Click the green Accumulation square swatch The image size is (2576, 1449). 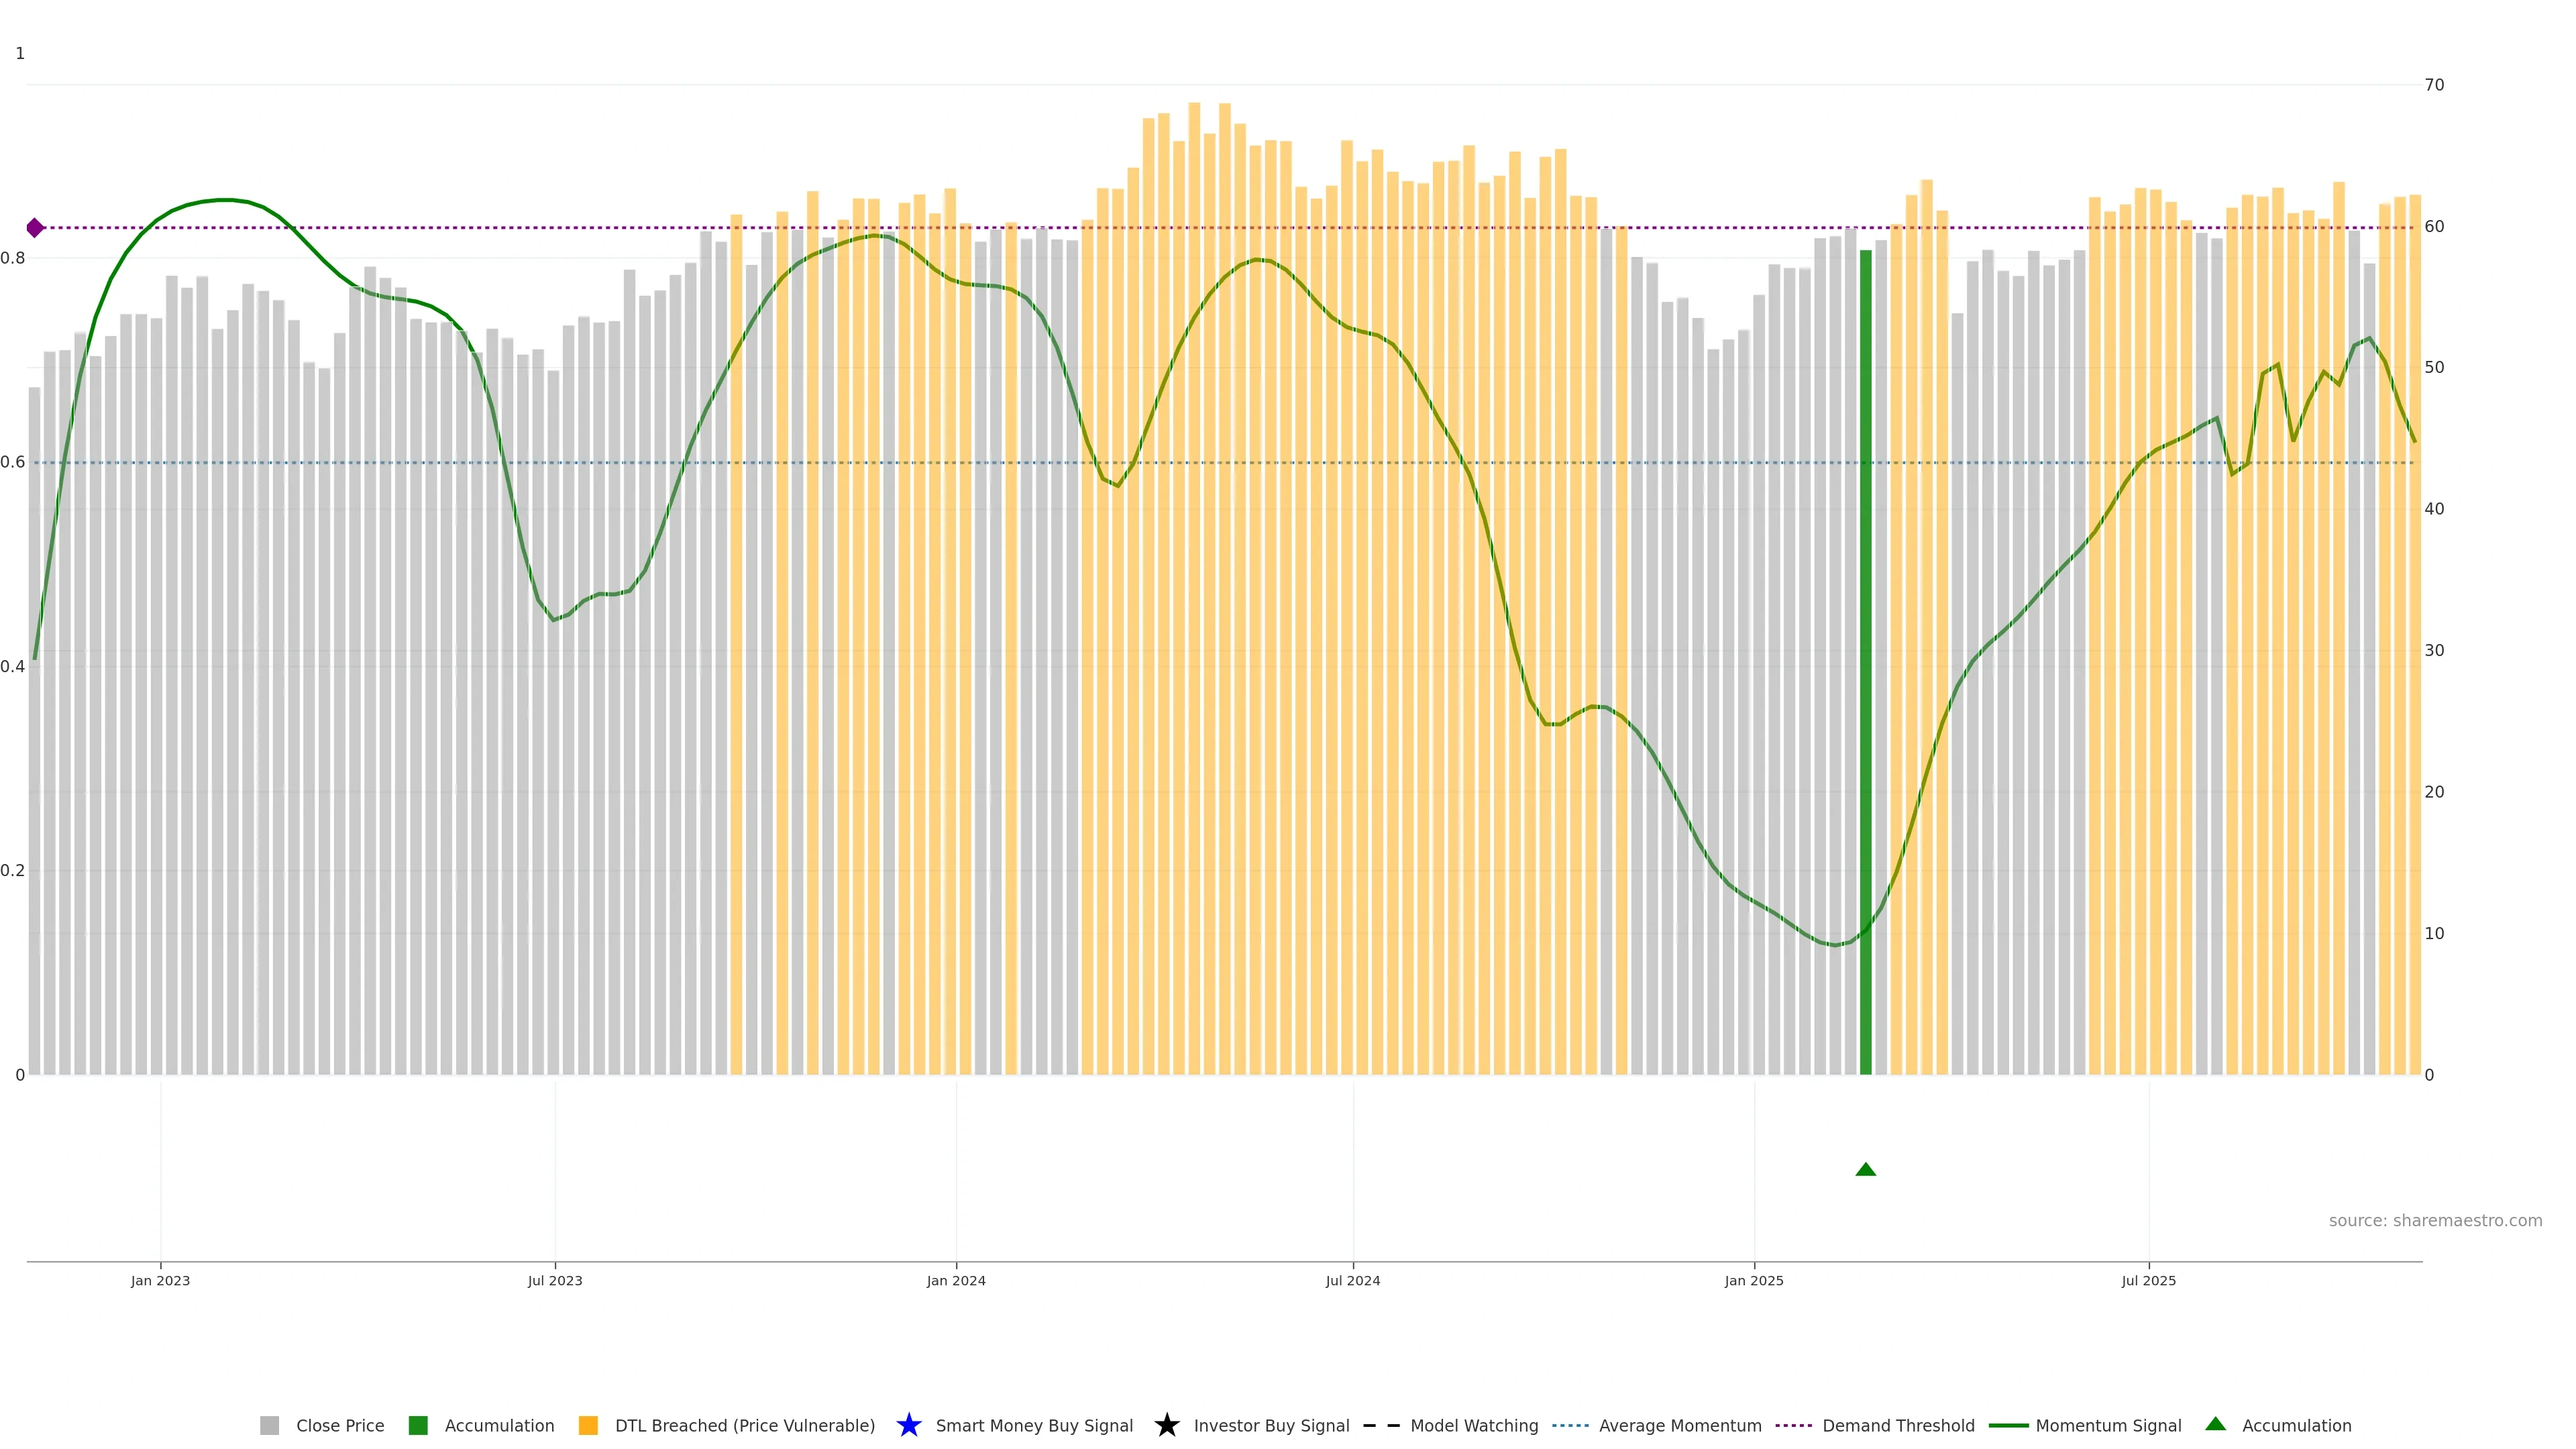click(418, 1425)
